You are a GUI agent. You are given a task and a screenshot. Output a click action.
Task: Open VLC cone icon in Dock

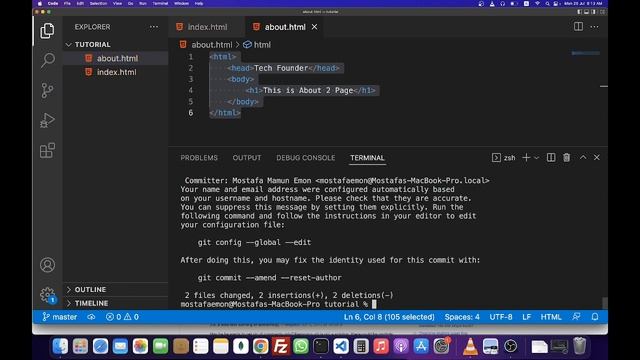pos(470,346)
